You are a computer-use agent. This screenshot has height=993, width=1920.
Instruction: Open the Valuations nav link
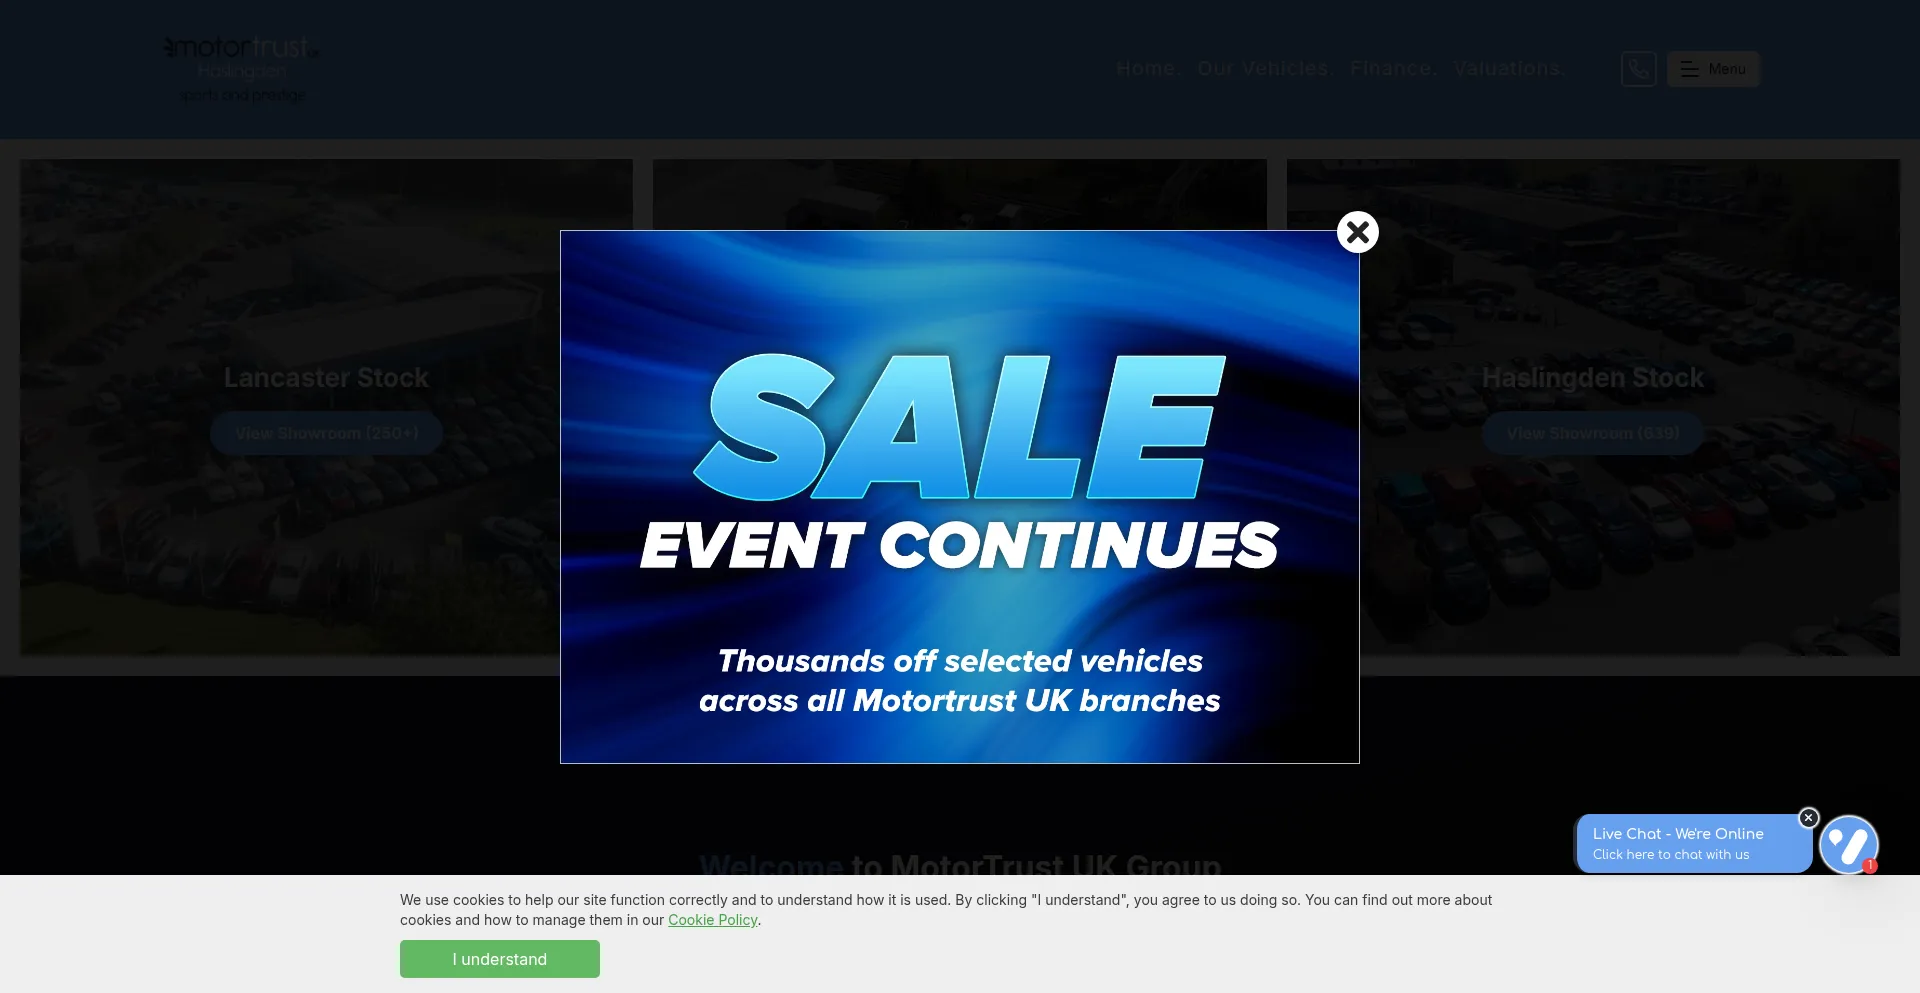coord(1510,69)
